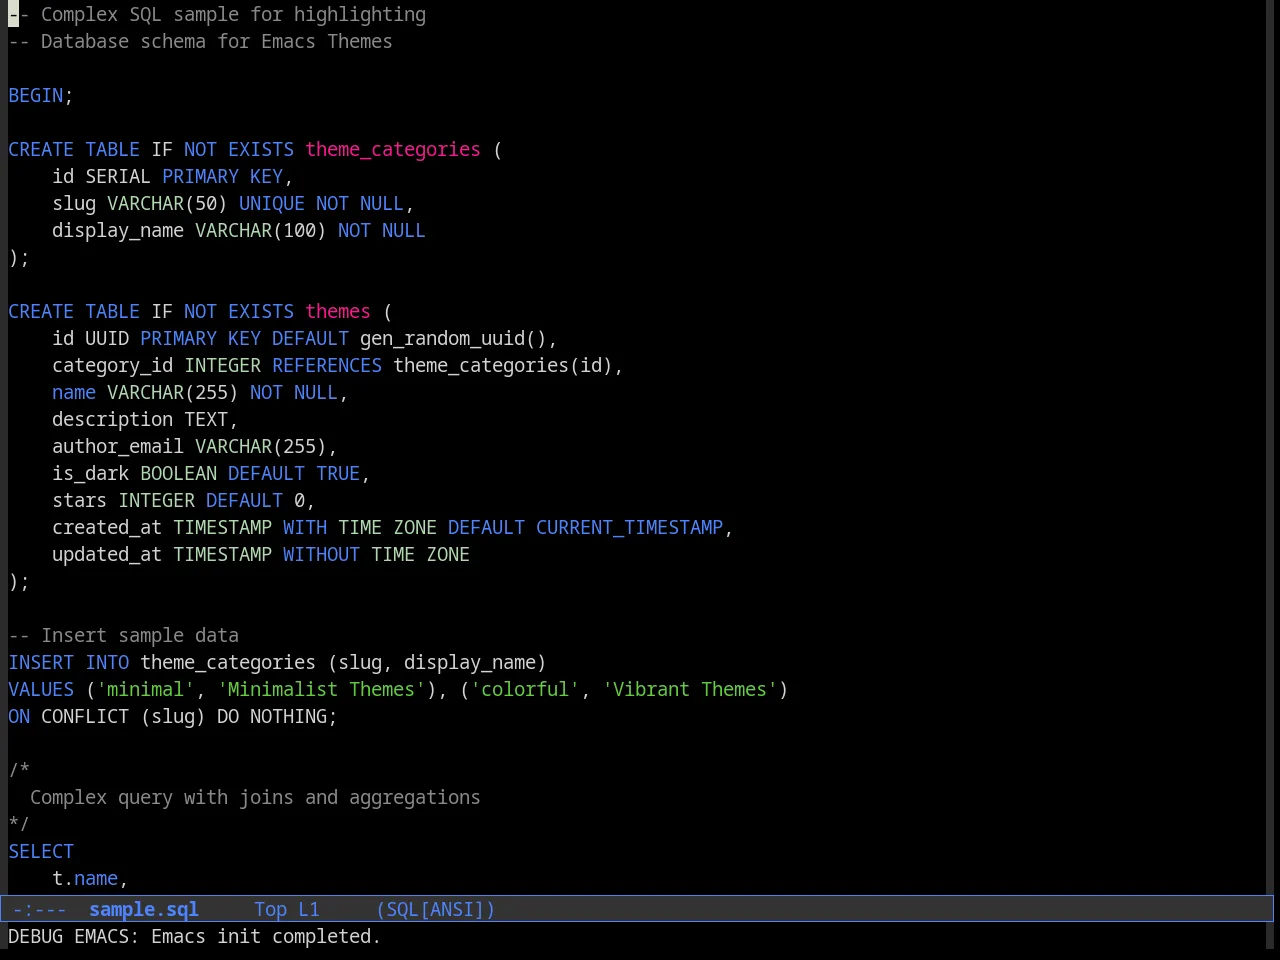
Task: Click the theme_categories table name in CREATE statement
Action: pyautogui.click(x=393, y=149)
